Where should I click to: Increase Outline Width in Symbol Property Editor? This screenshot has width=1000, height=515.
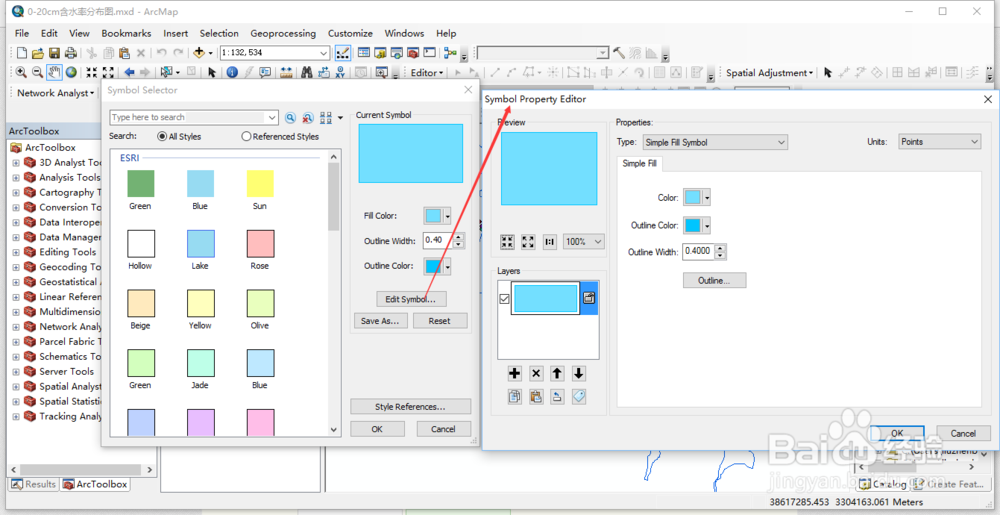[x=721, y=248]
